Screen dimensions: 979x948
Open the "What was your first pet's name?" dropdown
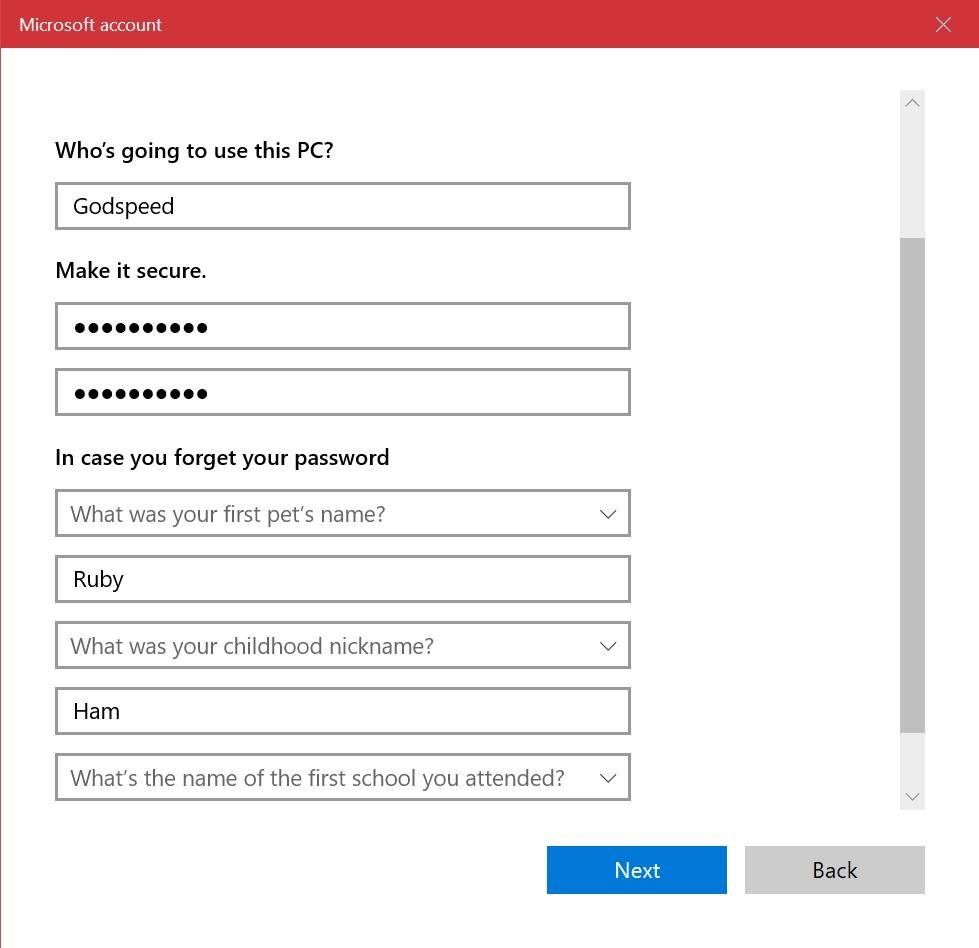click(343, 513)
